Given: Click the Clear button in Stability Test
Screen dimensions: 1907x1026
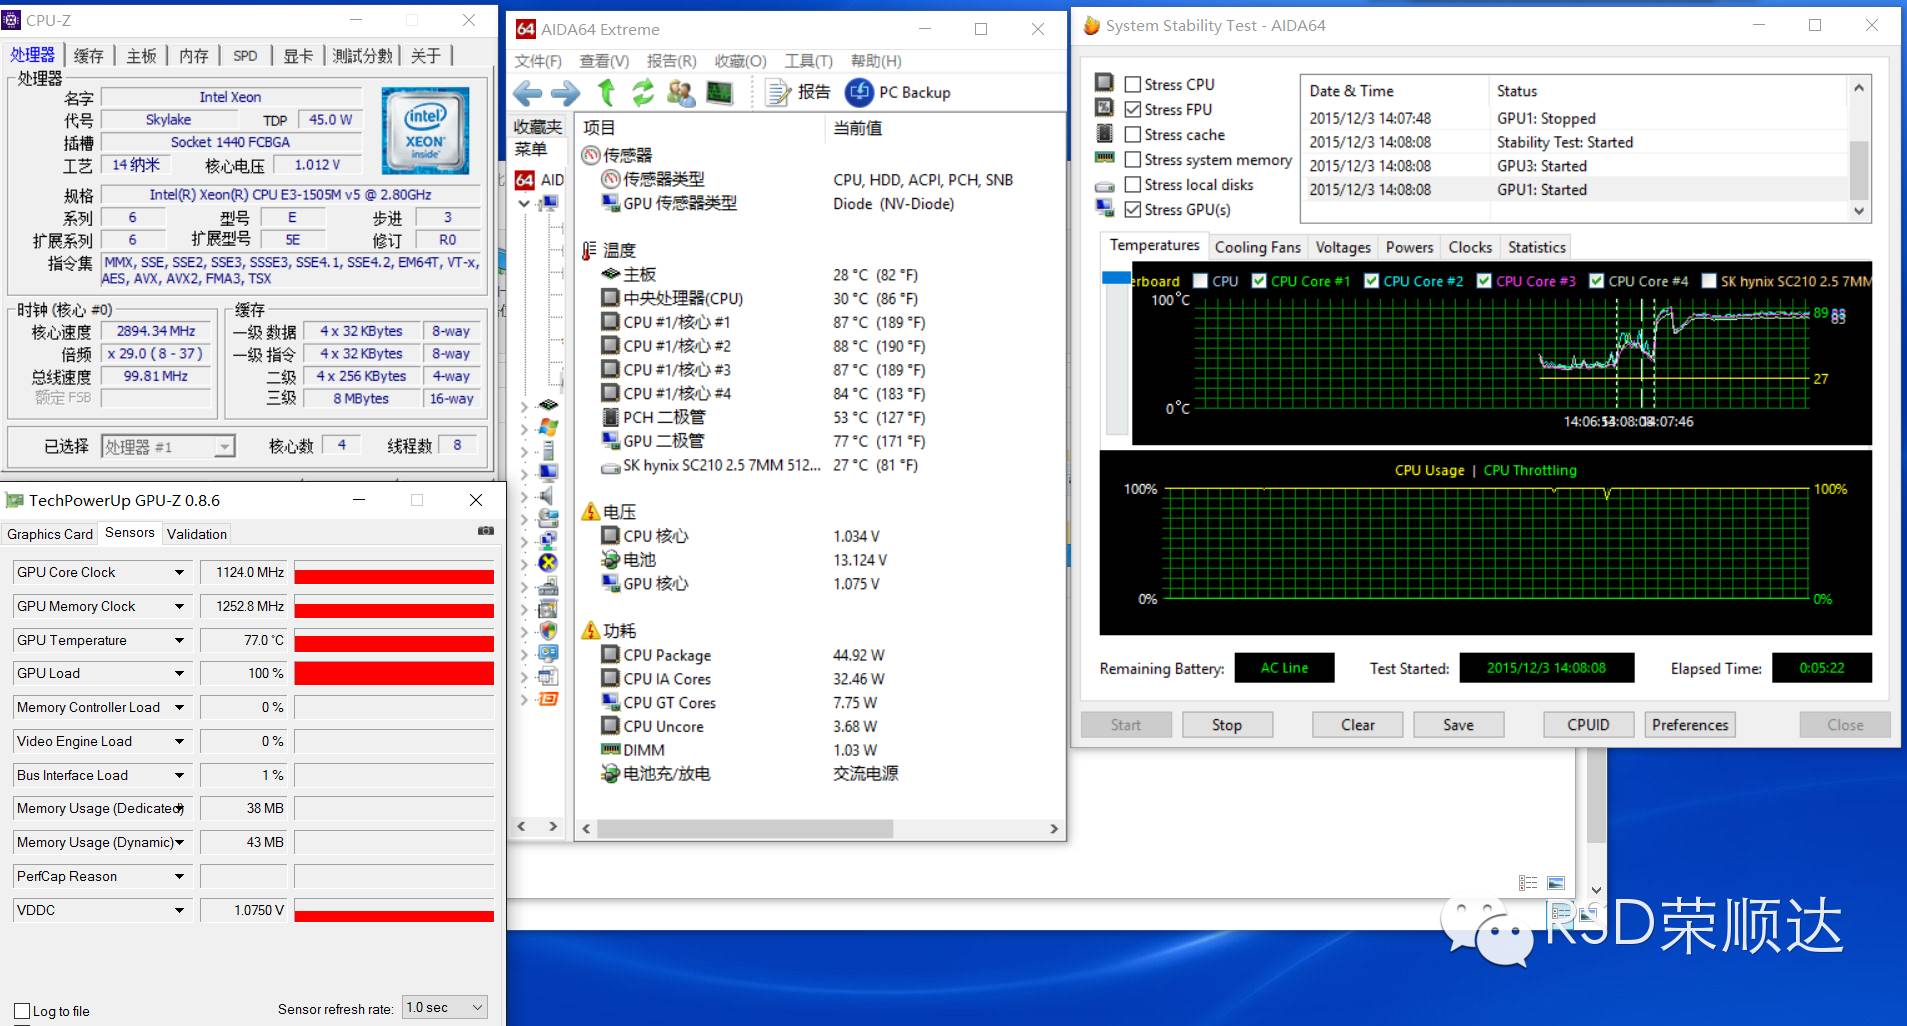Looking at the screenshot, I should point(1358,725).
